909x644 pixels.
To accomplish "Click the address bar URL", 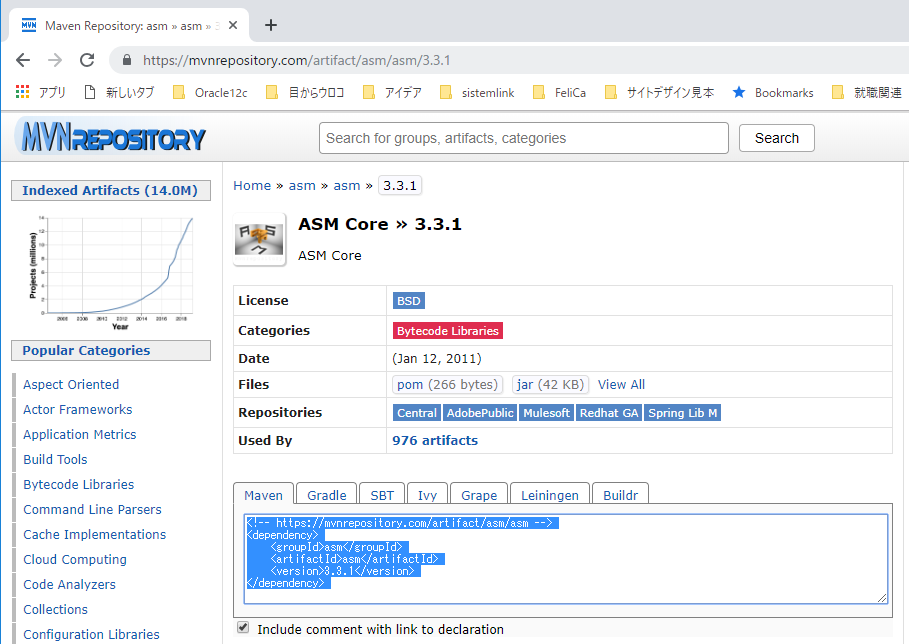I will pyautogui.click(x=296, y=60).
